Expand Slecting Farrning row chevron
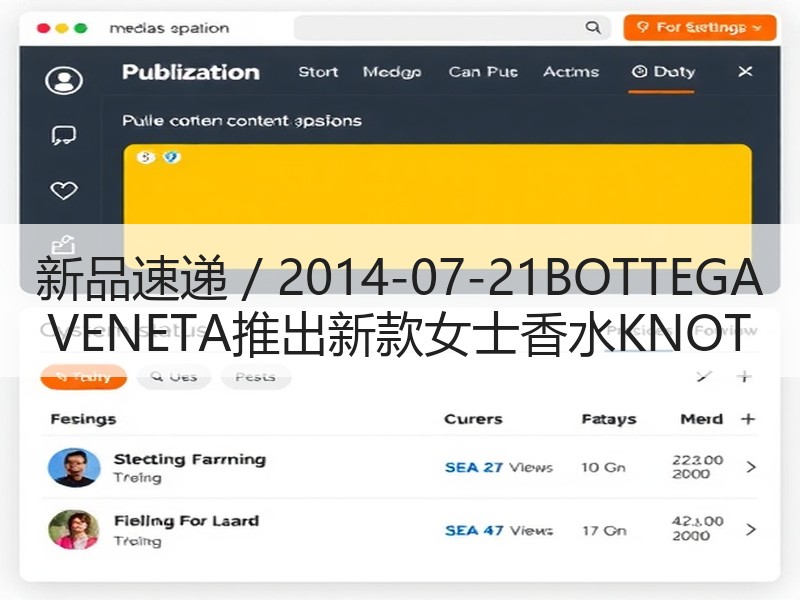The image size is (800, 600). coord(751,467)
